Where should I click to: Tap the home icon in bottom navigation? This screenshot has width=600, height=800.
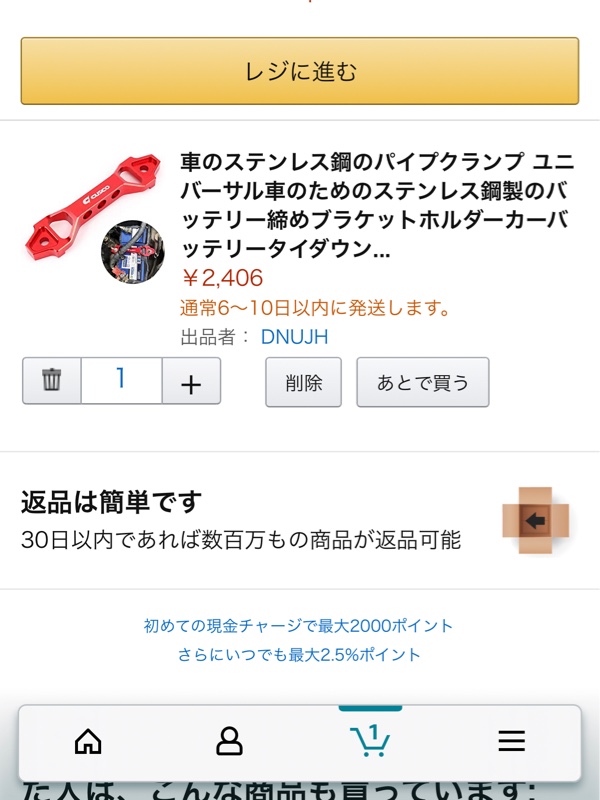point(88,741)
